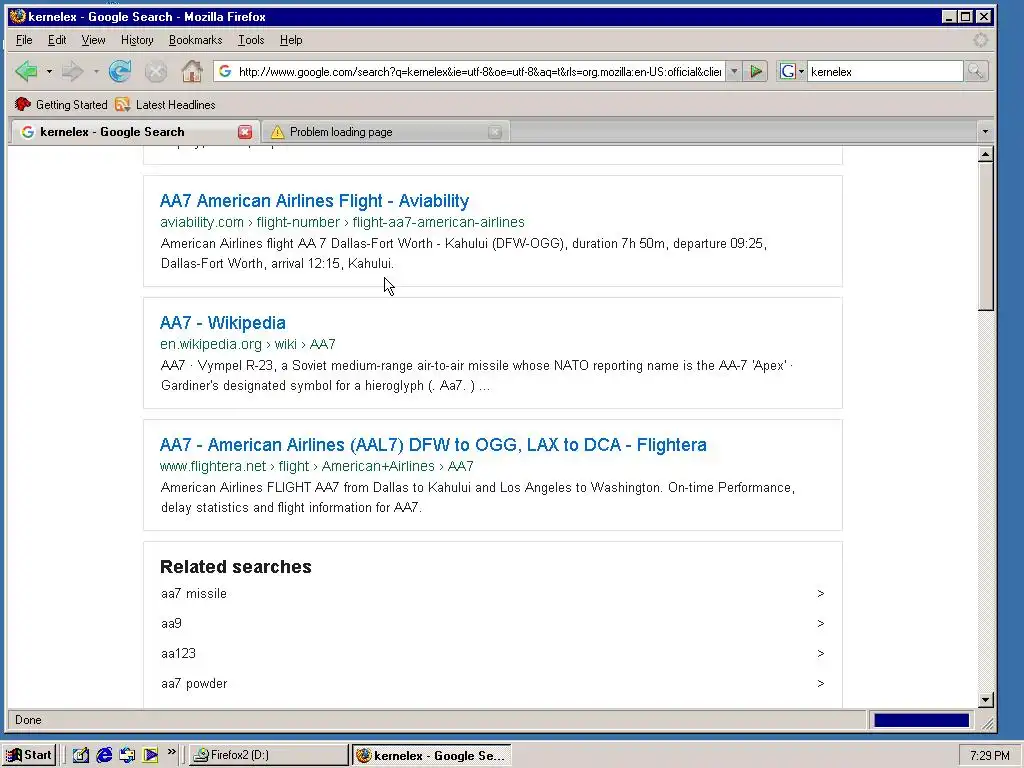This screenshot has width=1024, height=768.
Task: Close the kernelex Google Search tab
Action: coord(245,132)
